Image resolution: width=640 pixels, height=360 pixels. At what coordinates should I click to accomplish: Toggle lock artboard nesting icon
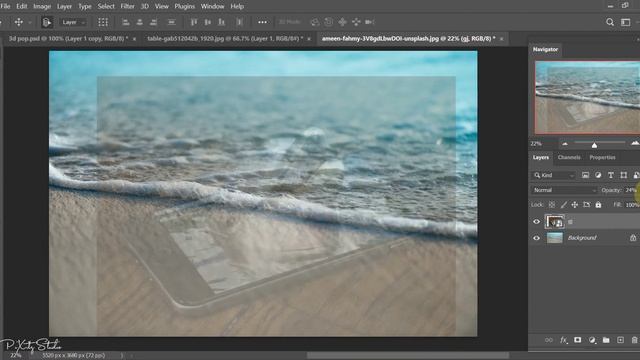coord(587,205)
